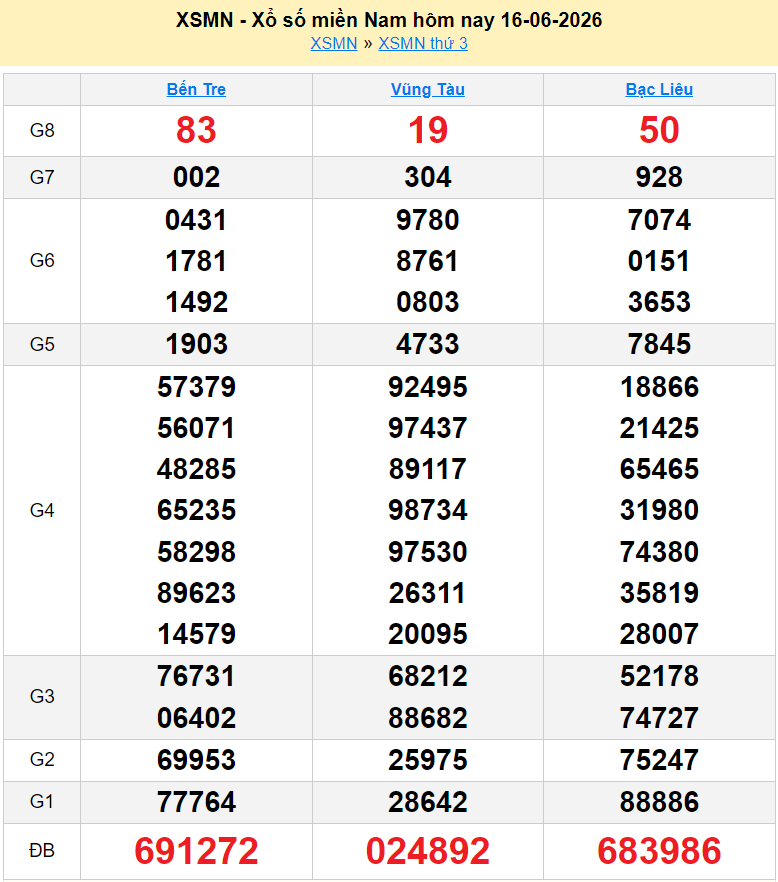Click G4 number 92495
Viewport: 778px width, 882px height.
pyautogui.click(x=428, y=387)
